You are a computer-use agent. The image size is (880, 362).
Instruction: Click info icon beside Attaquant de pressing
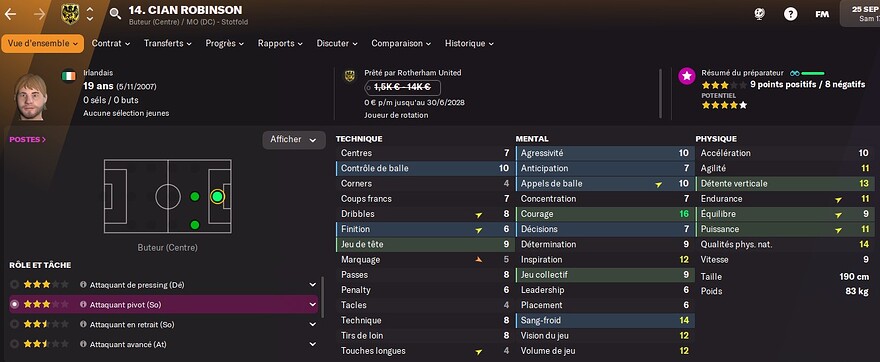[83, 285]
